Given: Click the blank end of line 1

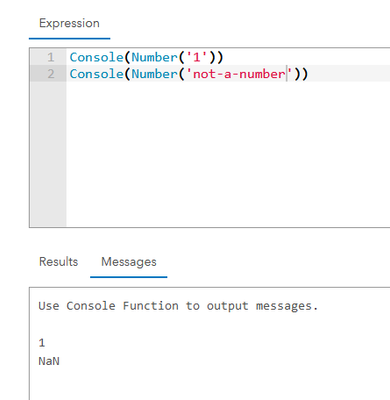Looking at the screenshot, I should coord(307,57).
